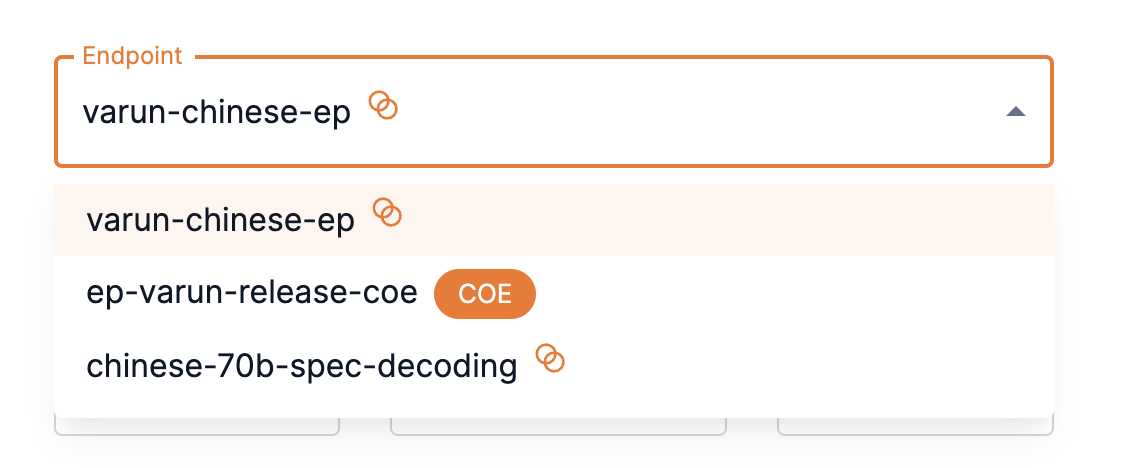Choose the ep-varun-release-coe endpoint option
The width and height of the screenshot is (1140, 468).
tap(252, 294)
